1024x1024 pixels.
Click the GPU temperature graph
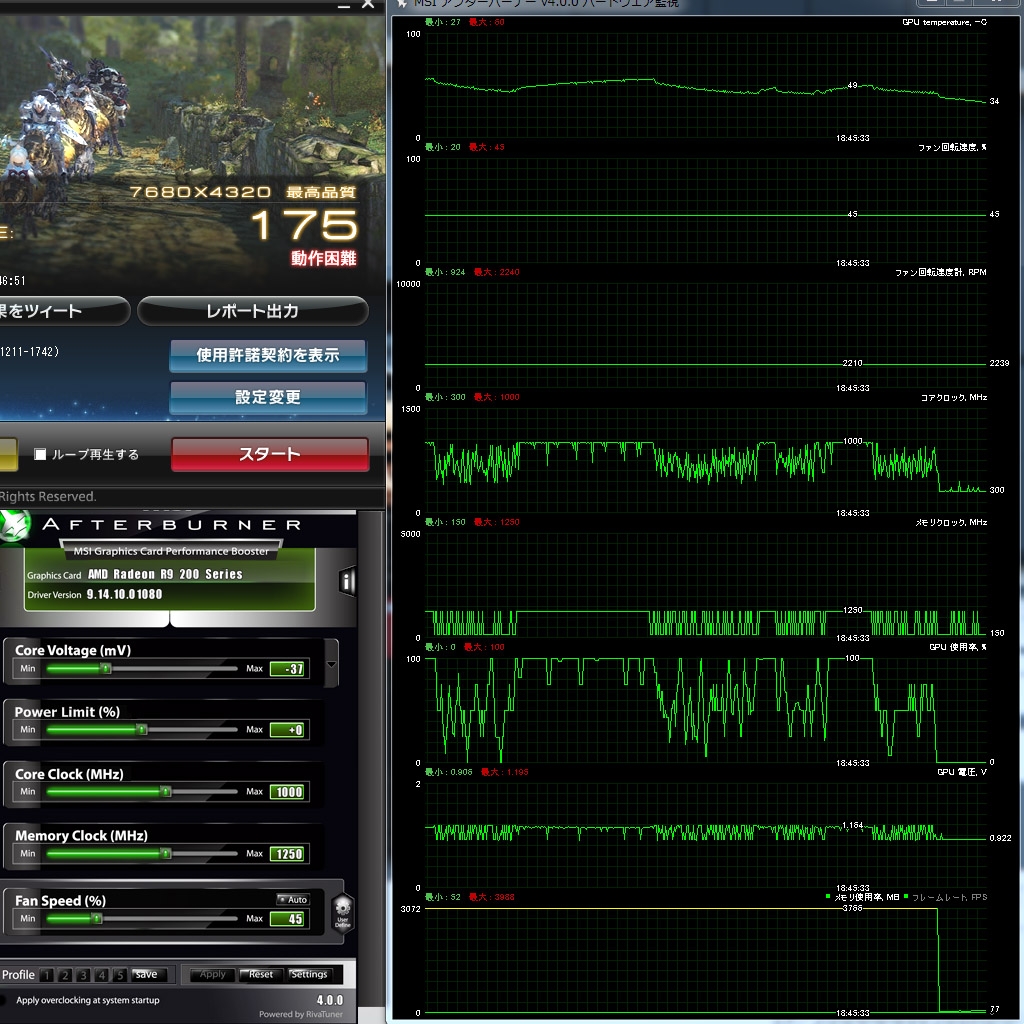pyautogui.click(x=705, y=86)
